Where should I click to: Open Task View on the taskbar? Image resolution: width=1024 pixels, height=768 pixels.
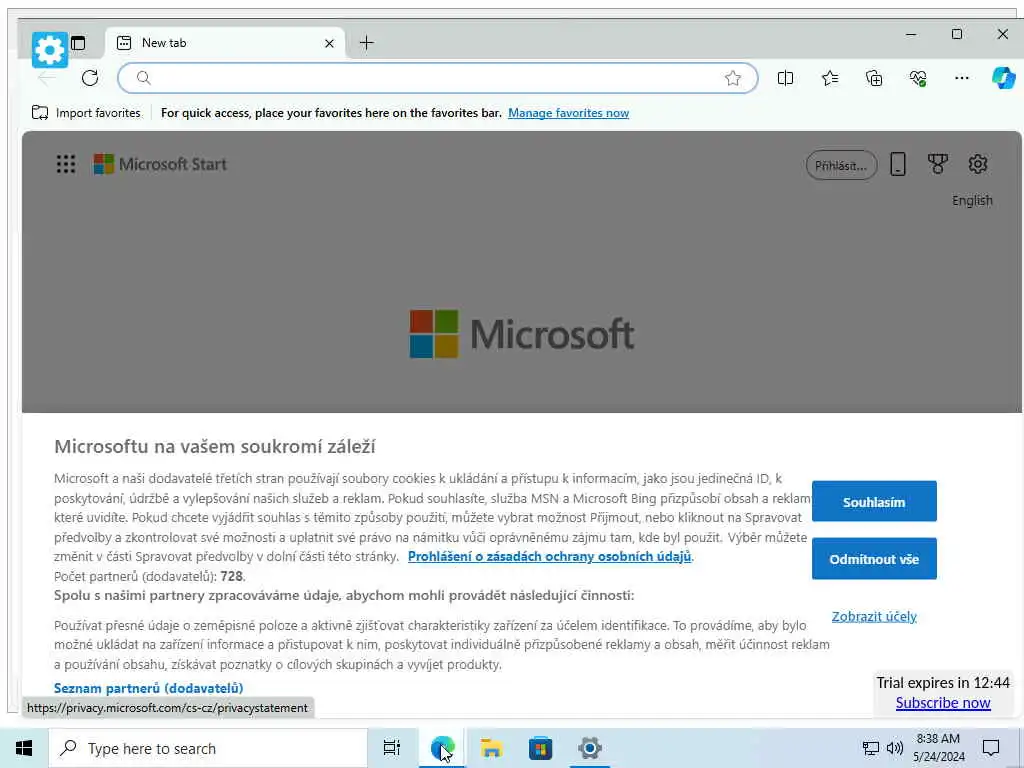pyautogui.click(x=392, y=748)
